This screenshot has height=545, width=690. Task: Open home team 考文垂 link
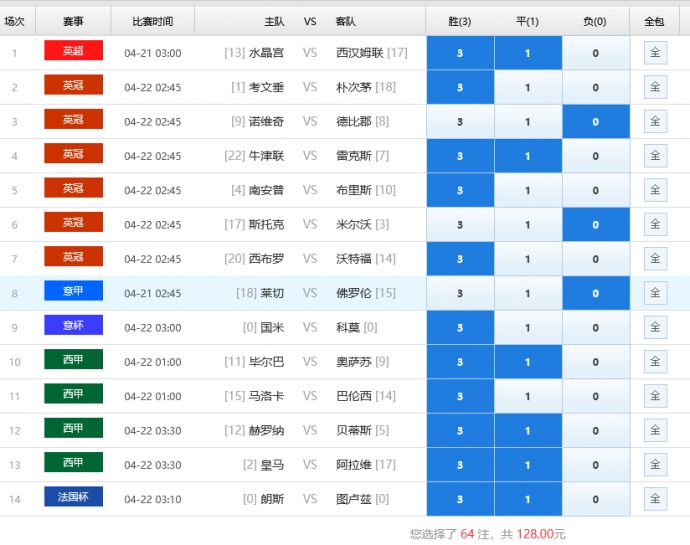tap(266, 88)
